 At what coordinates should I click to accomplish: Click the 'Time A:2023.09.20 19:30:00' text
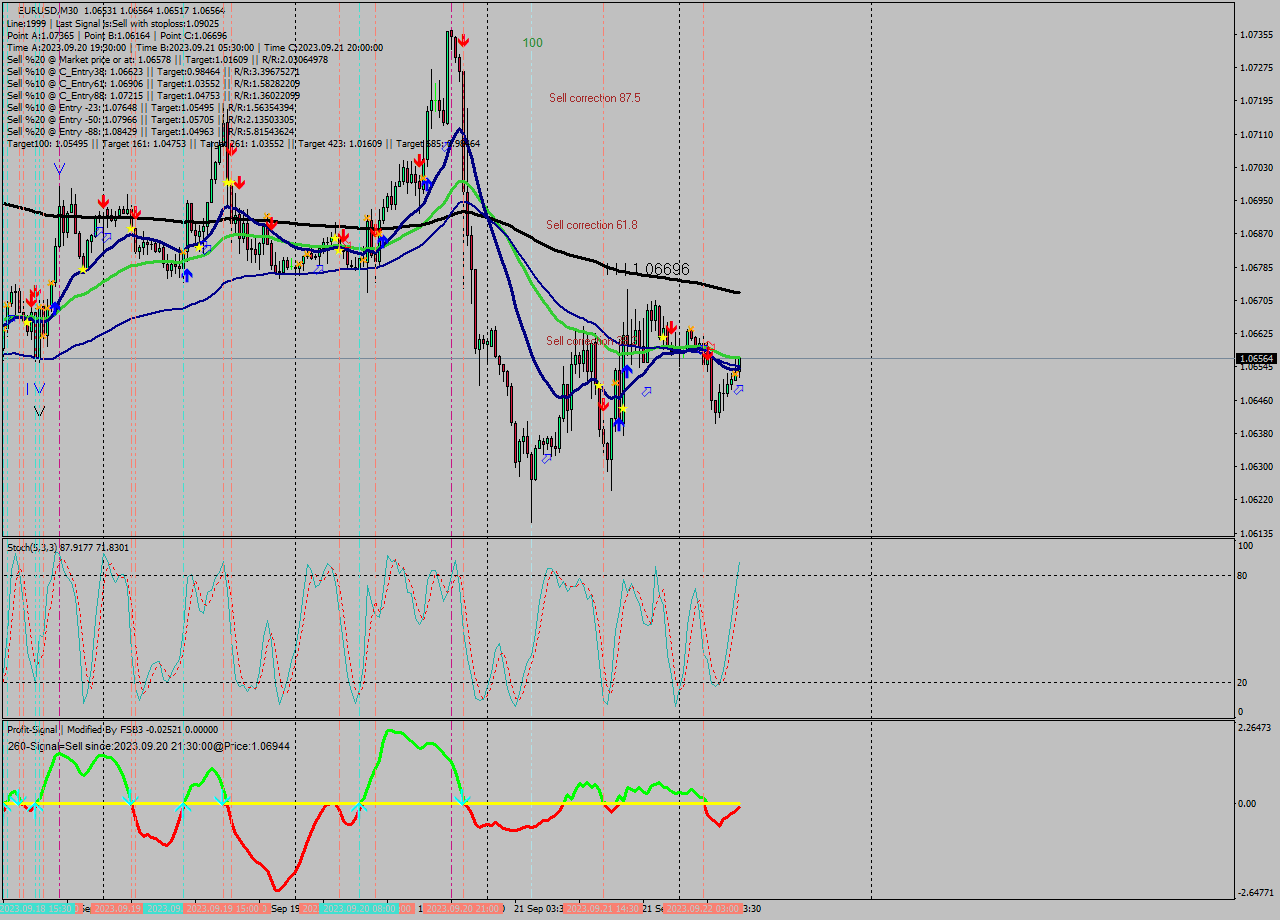click(x=66, y=47)
